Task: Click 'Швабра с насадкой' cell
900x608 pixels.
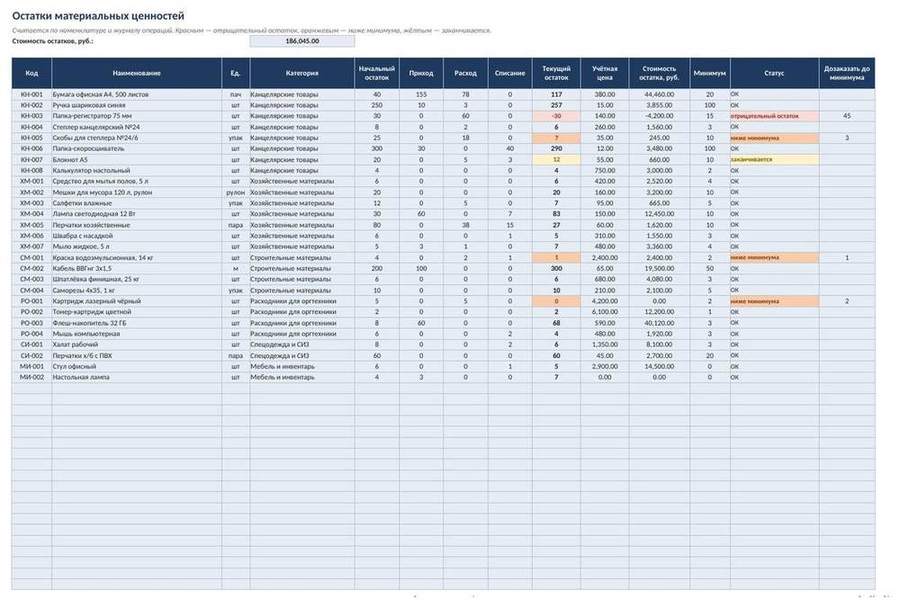Action: pos(137,236)
